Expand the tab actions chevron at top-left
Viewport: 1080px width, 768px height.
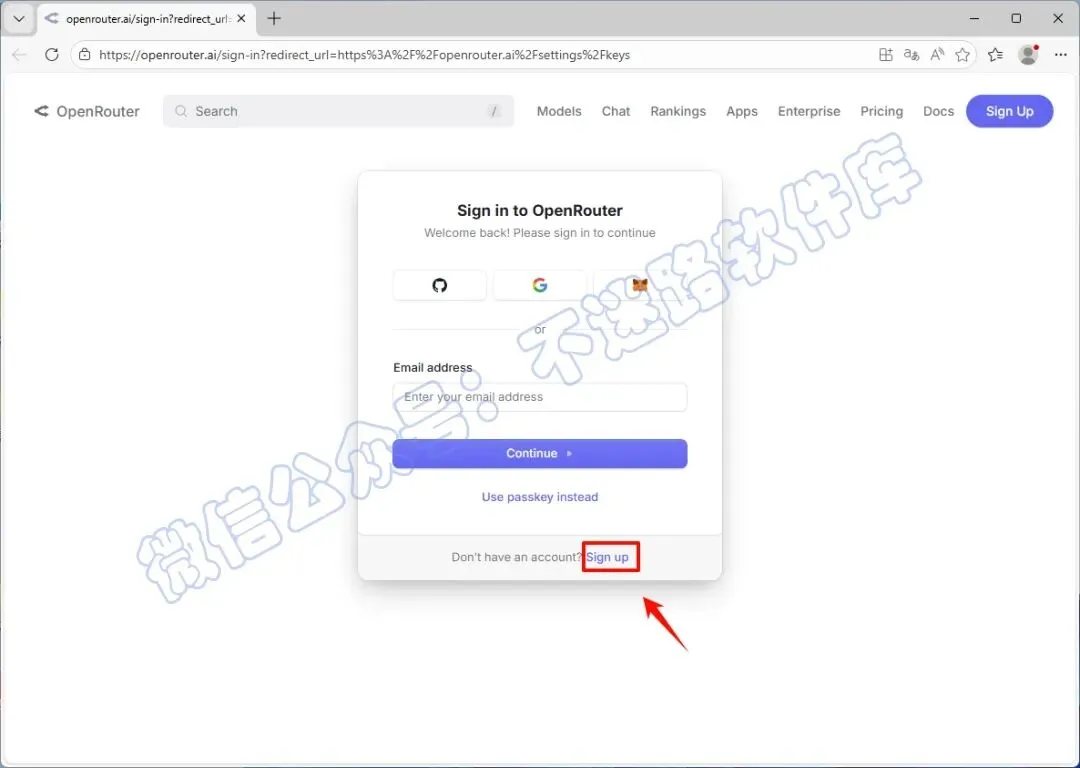tap(19, 19)
